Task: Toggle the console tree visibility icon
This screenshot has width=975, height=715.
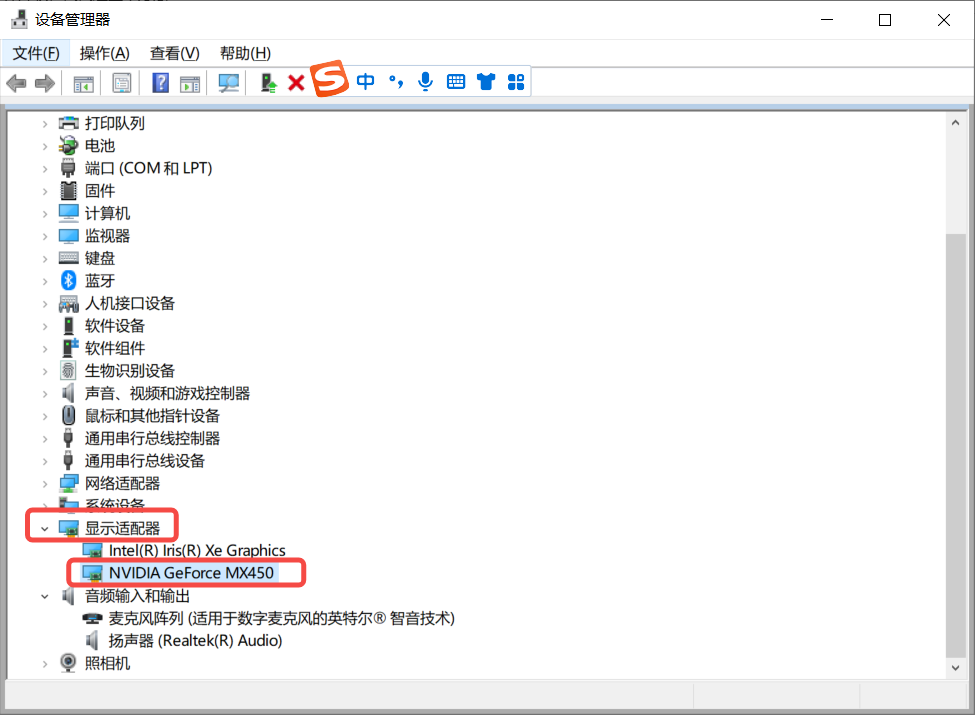Action: coord(83,82)
